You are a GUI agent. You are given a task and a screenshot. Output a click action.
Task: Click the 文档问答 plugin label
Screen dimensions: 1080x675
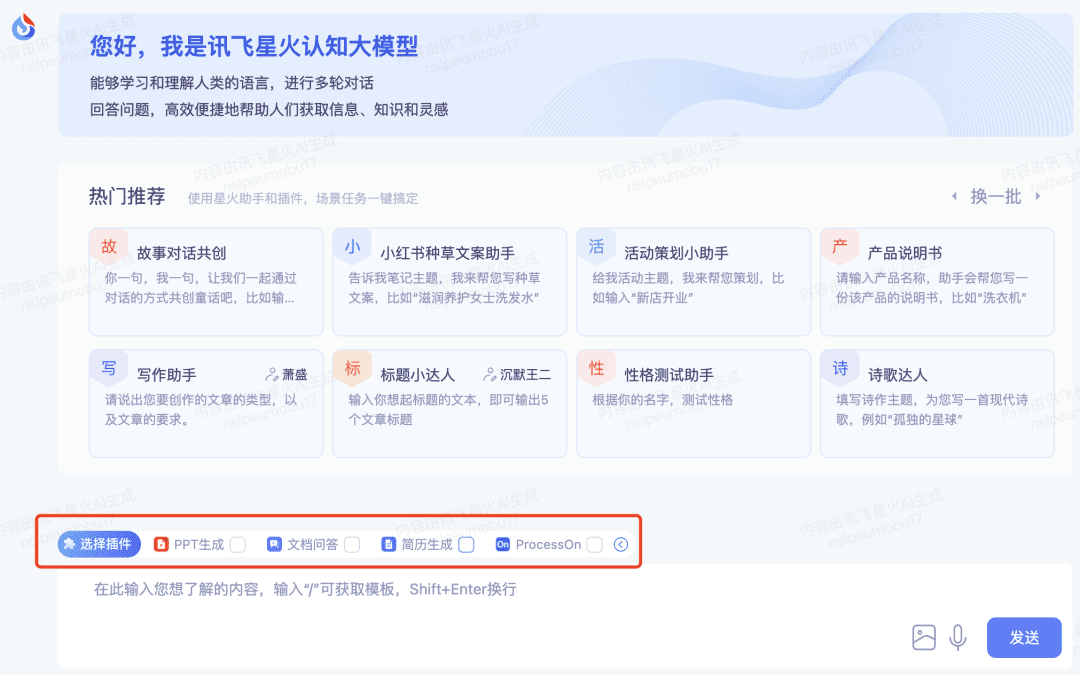(x=312, y=544)
